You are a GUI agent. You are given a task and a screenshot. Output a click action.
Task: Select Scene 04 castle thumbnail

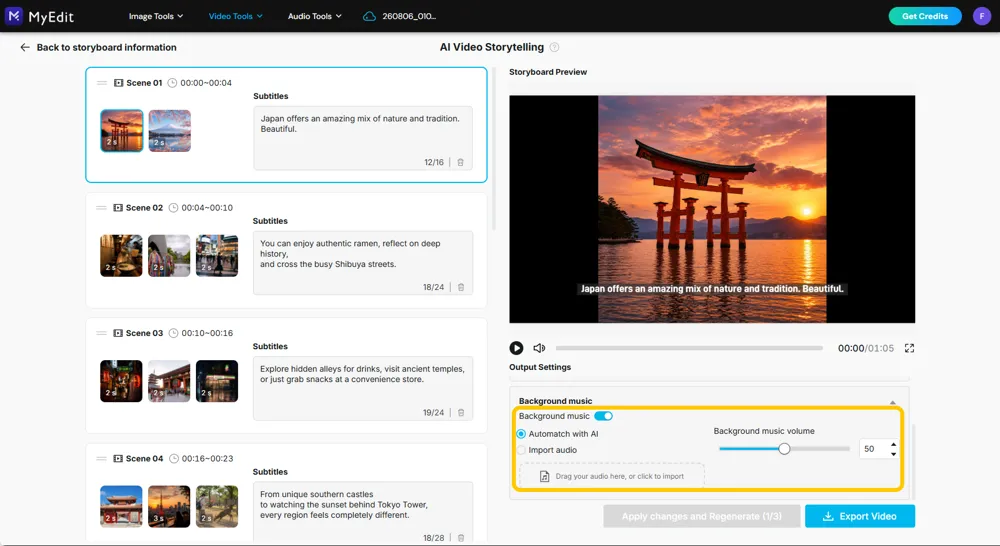click(x=121, y=506)
